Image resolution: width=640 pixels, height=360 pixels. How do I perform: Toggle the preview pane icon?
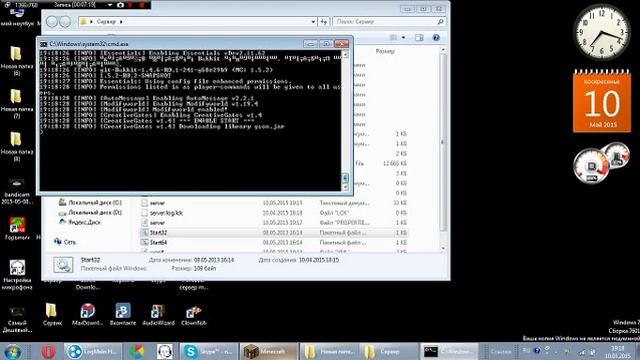point(419,38)
